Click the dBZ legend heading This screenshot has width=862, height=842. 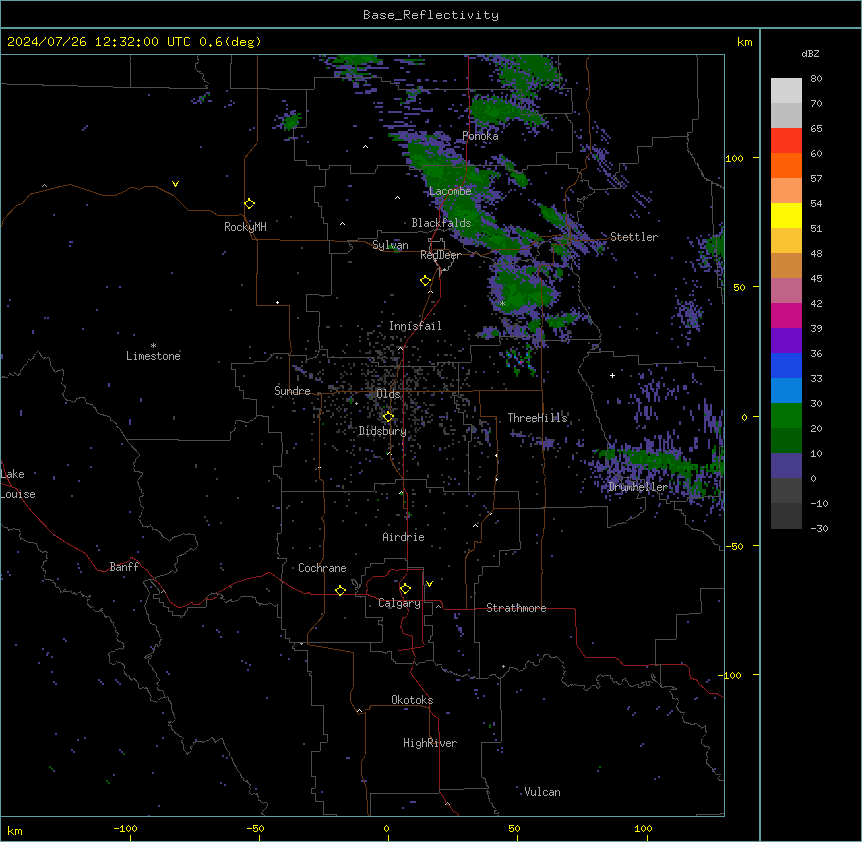810,54
